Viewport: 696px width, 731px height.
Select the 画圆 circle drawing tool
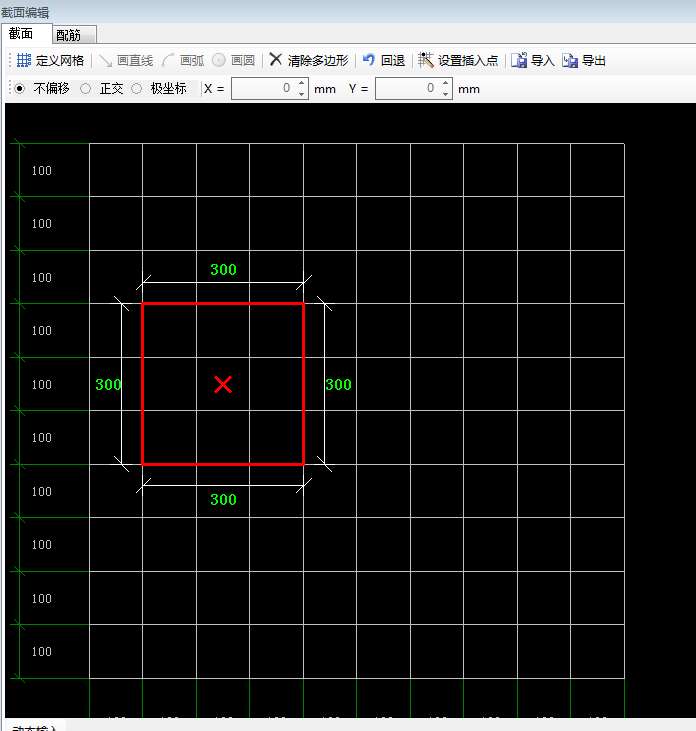[x=219, y=60]
